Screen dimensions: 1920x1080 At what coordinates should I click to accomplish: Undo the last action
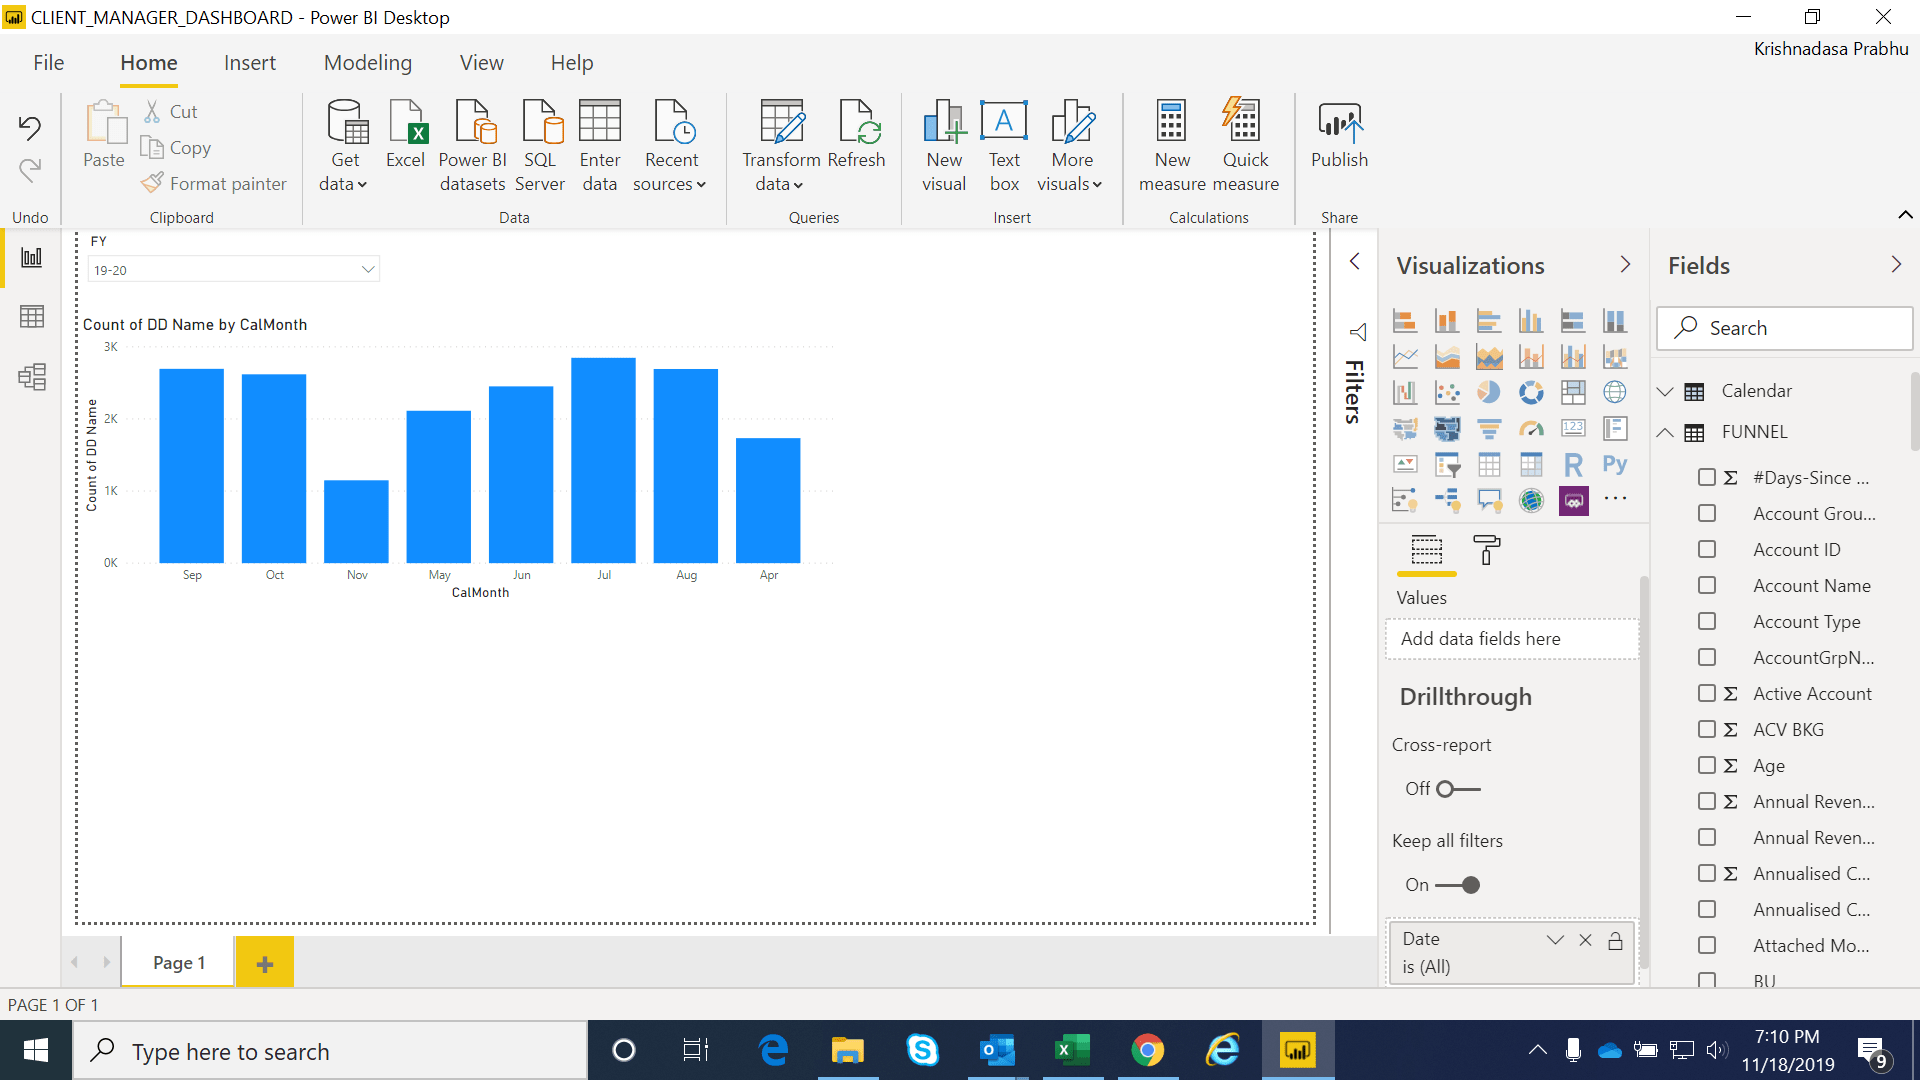30,127
